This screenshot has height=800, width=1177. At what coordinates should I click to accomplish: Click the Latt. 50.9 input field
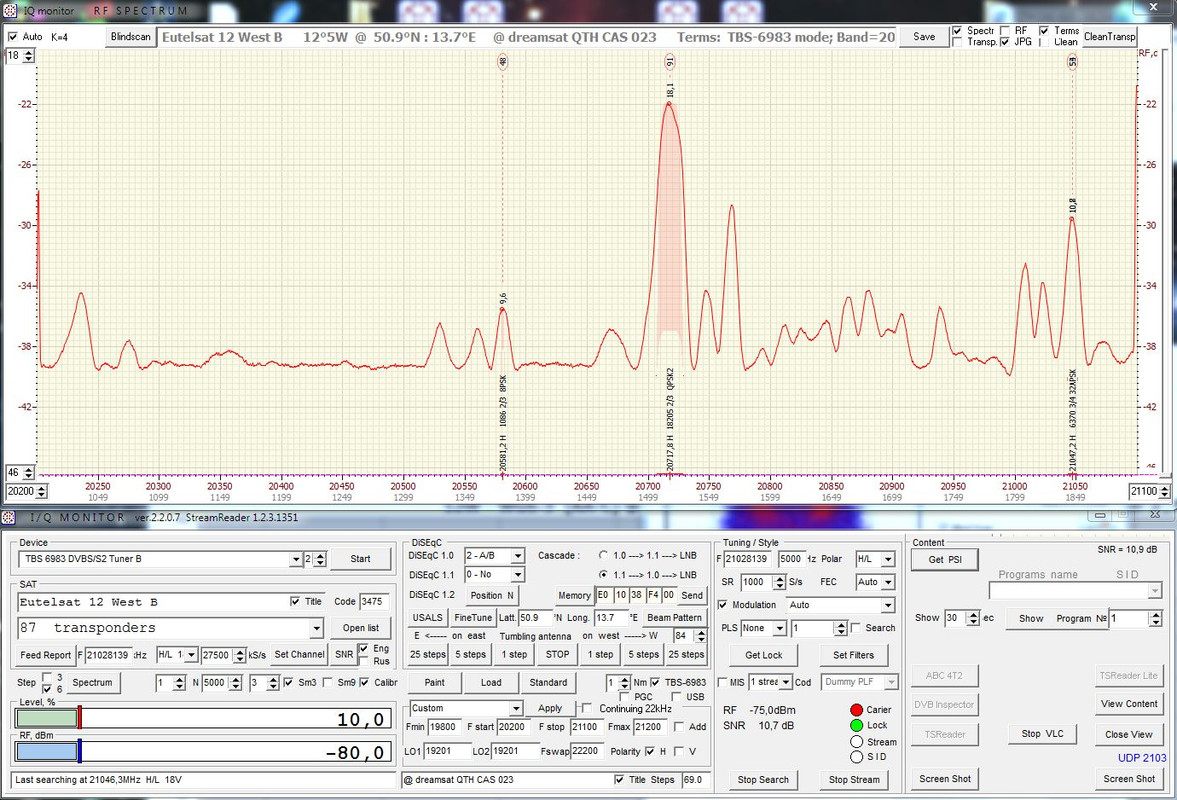pos(535,618)
